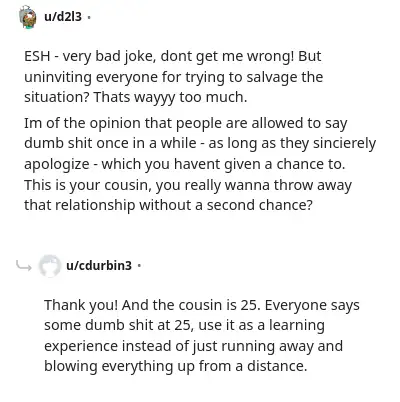This screenshot has width=400, height=402.
Task: Click the phrase "second chance?"
Action: [x=260, y=205]
